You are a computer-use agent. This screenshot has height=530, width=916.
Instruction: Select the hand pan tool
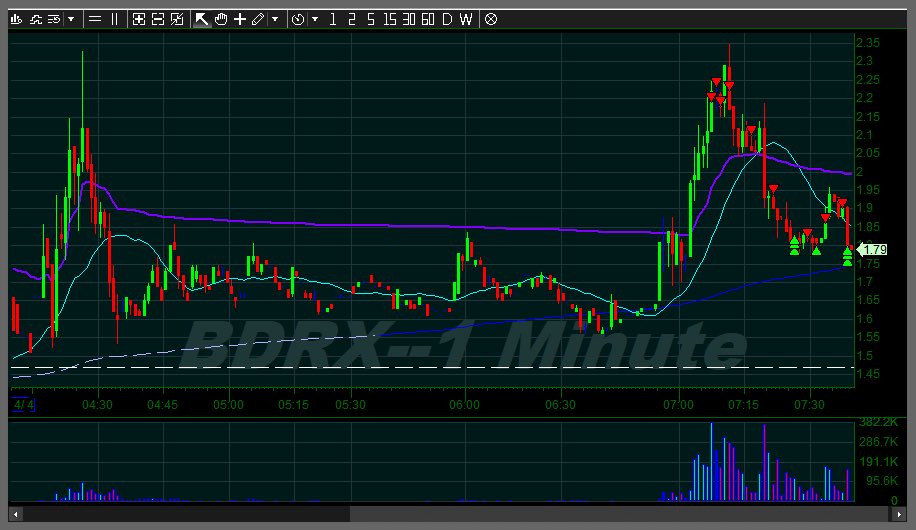point(221,19)
